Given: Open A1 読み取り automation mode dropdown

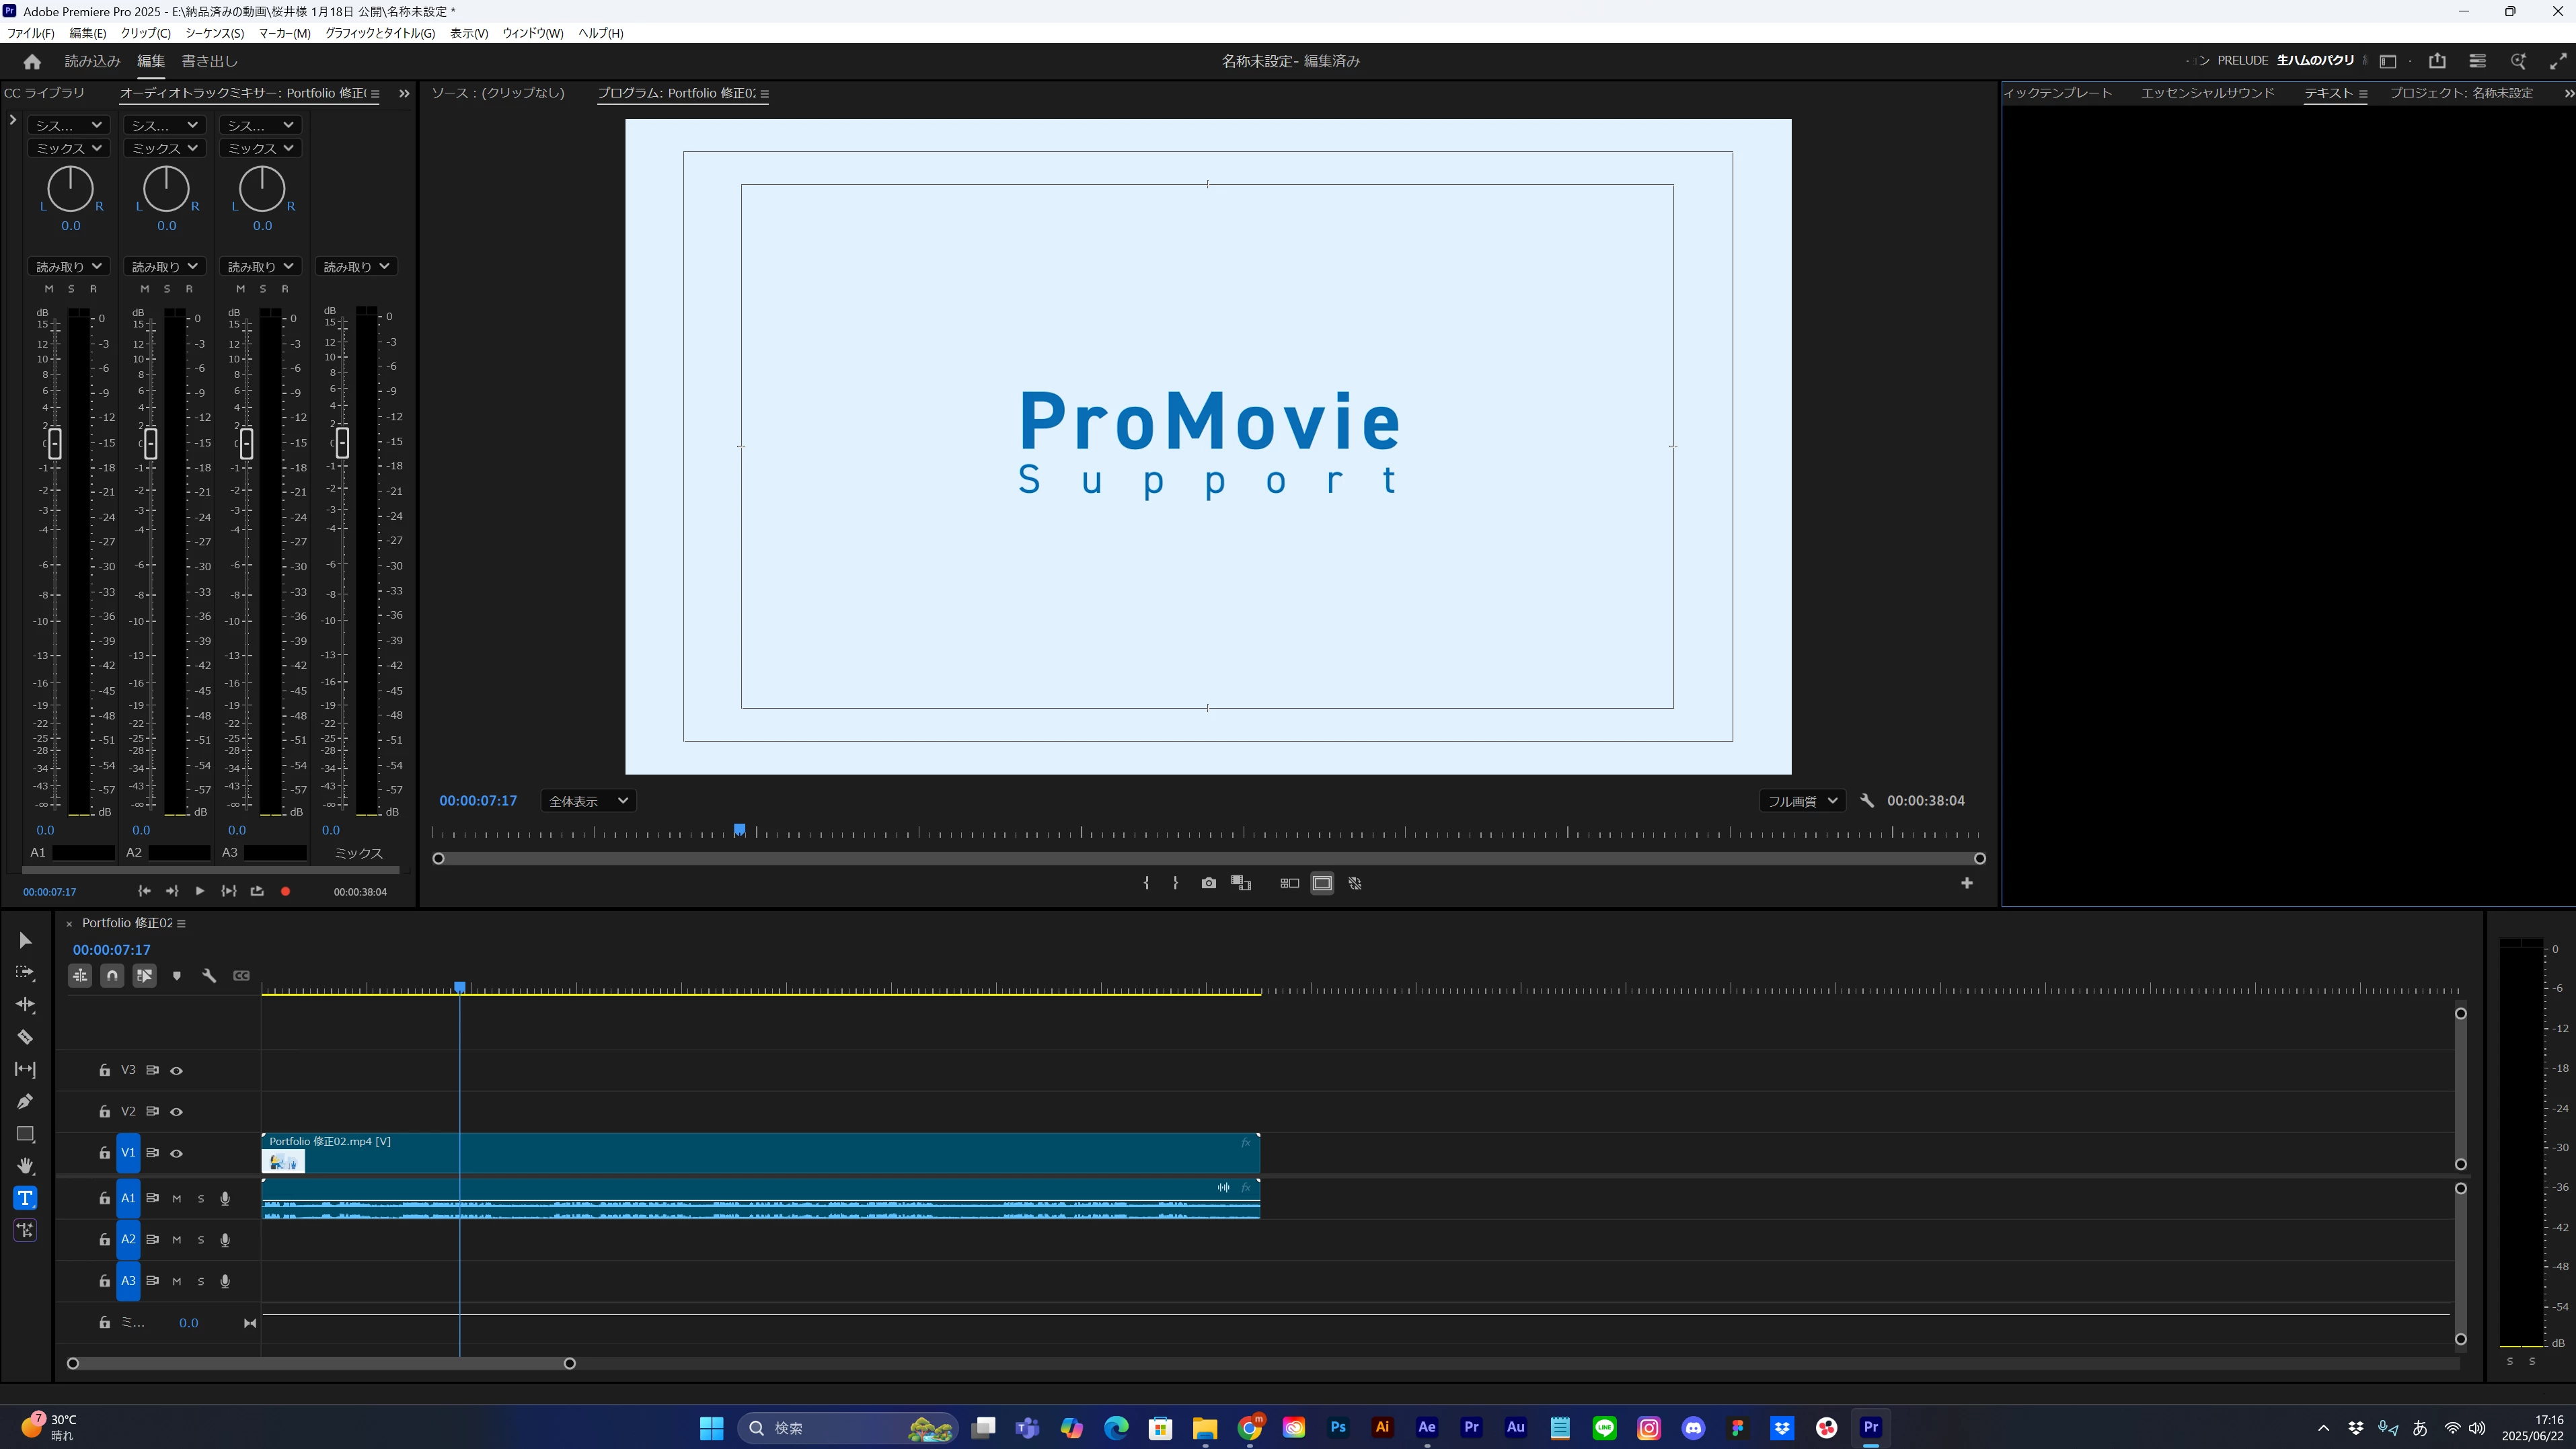Looking at the screenshot, I should (x=69, y=266).
